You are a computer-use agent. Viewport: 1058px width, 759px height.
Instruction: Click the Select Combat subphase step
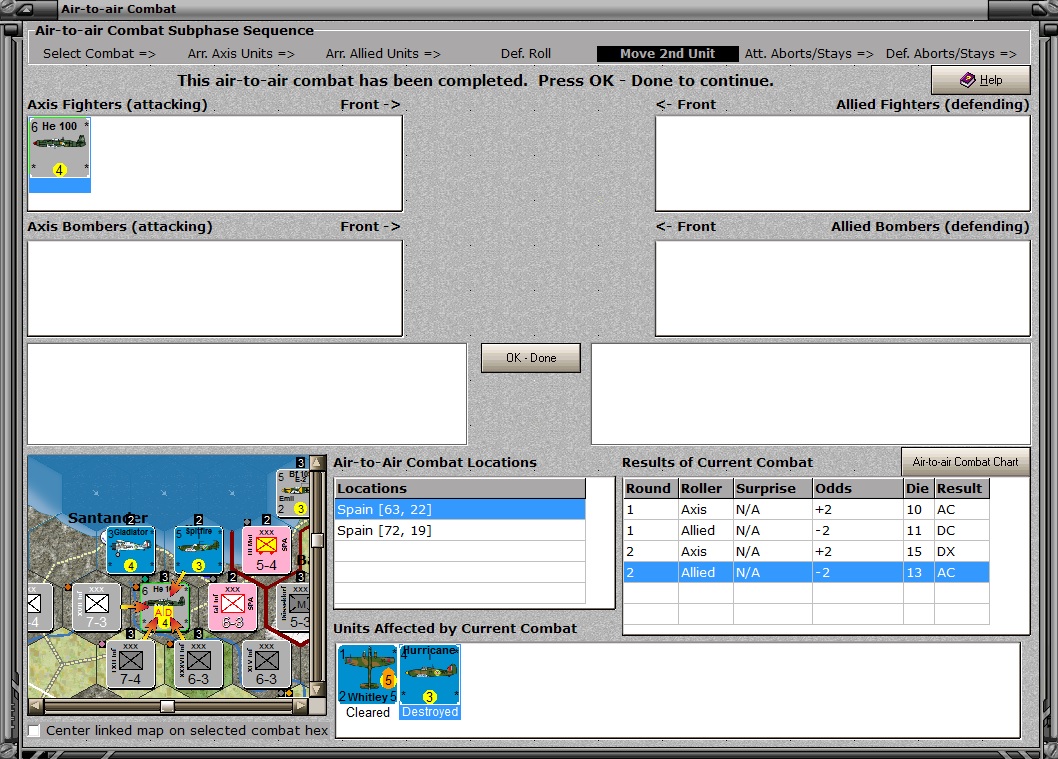pos(99,53)
